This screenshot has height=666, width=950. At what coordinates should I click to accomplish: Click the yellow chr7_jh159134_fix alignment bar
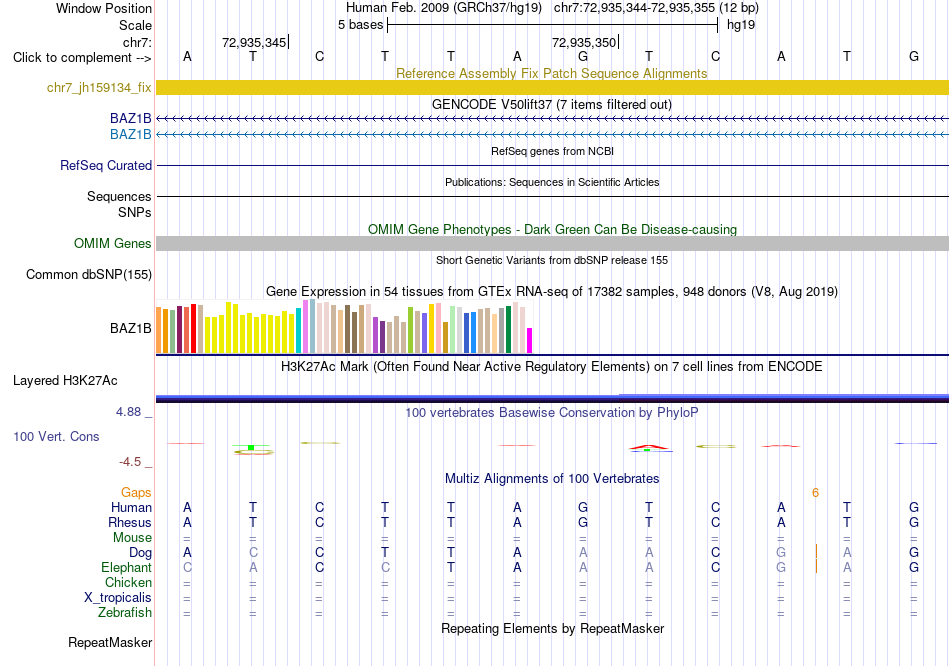552,87
